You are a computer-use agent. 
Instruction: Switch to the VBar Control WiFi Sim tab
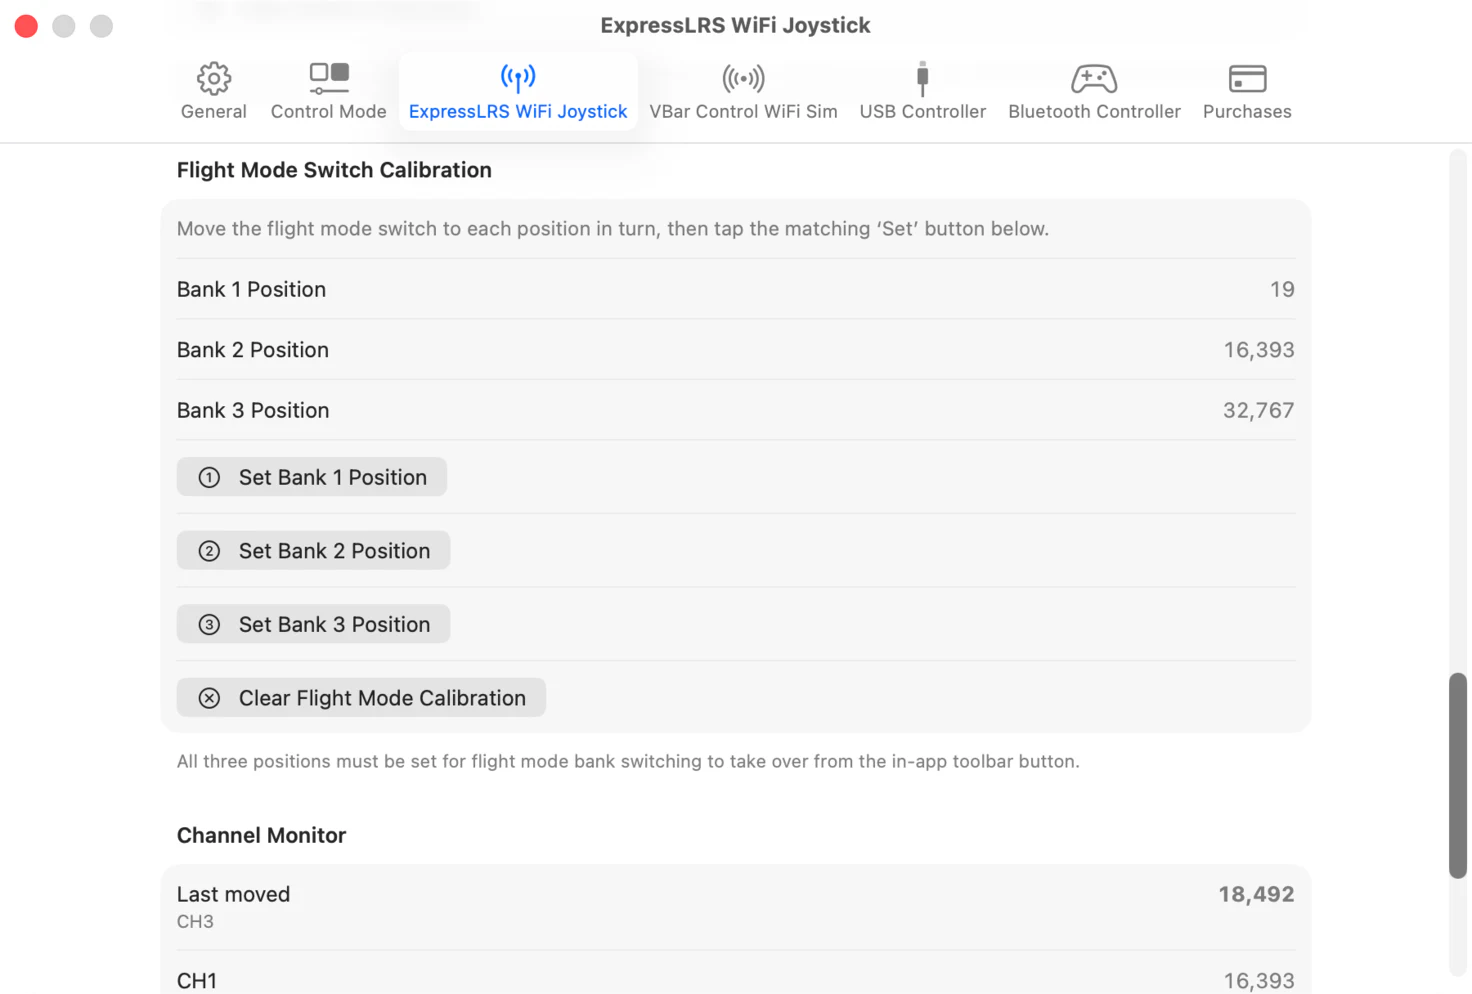pos(743,91)
